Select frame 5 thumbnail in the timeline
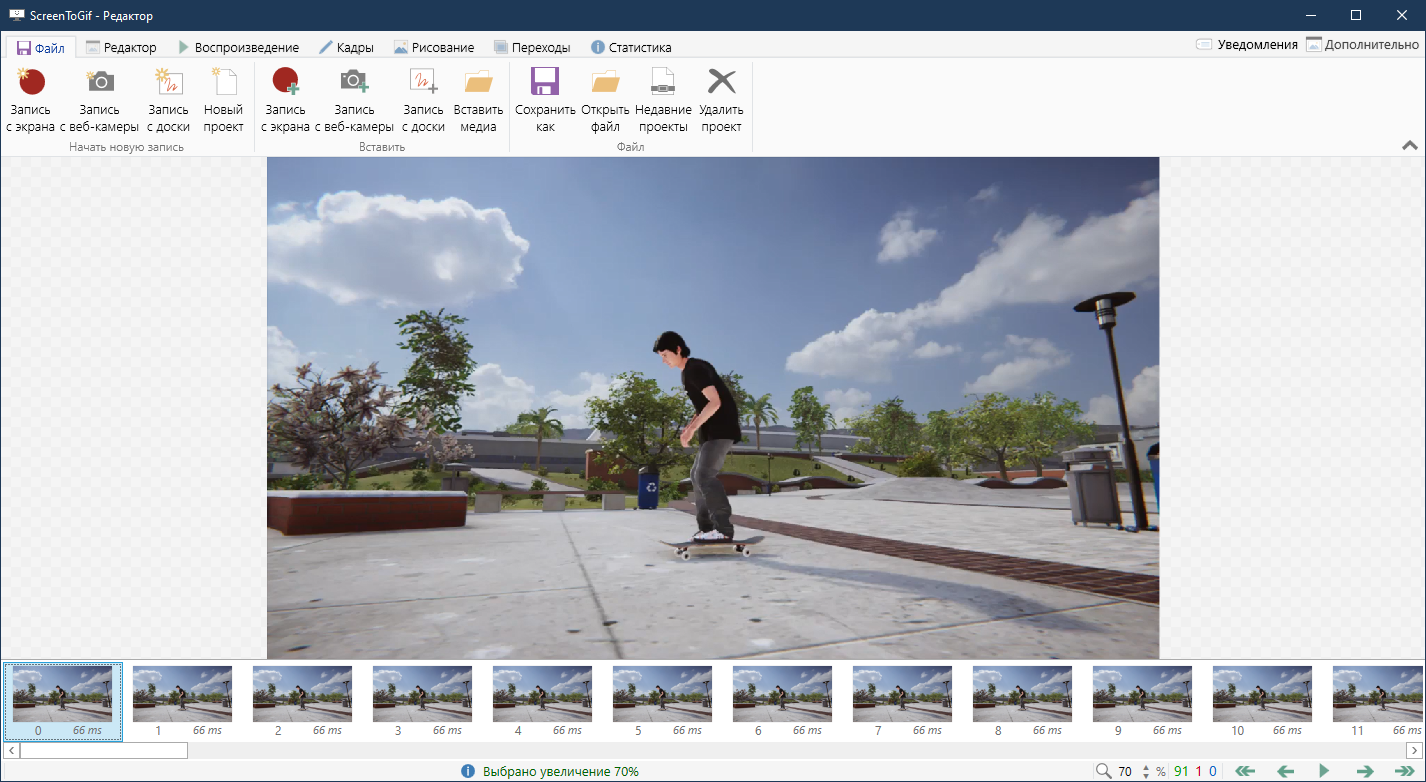 pos(662,695)
